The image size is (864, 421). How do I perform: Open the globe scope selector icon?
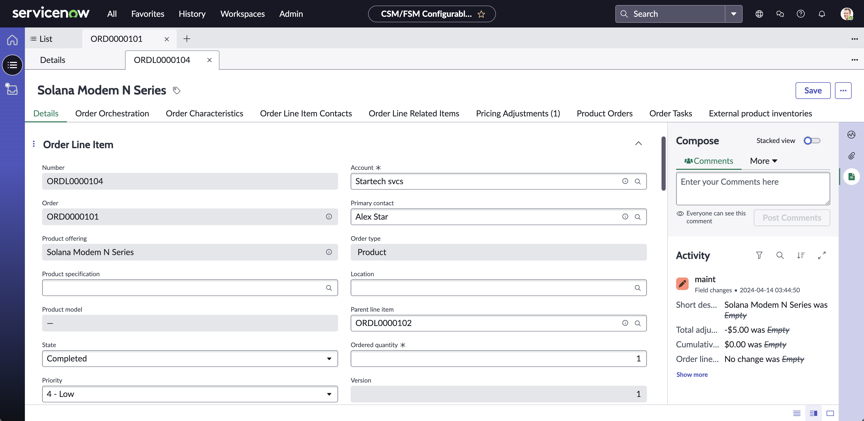[x=759, y=14]
